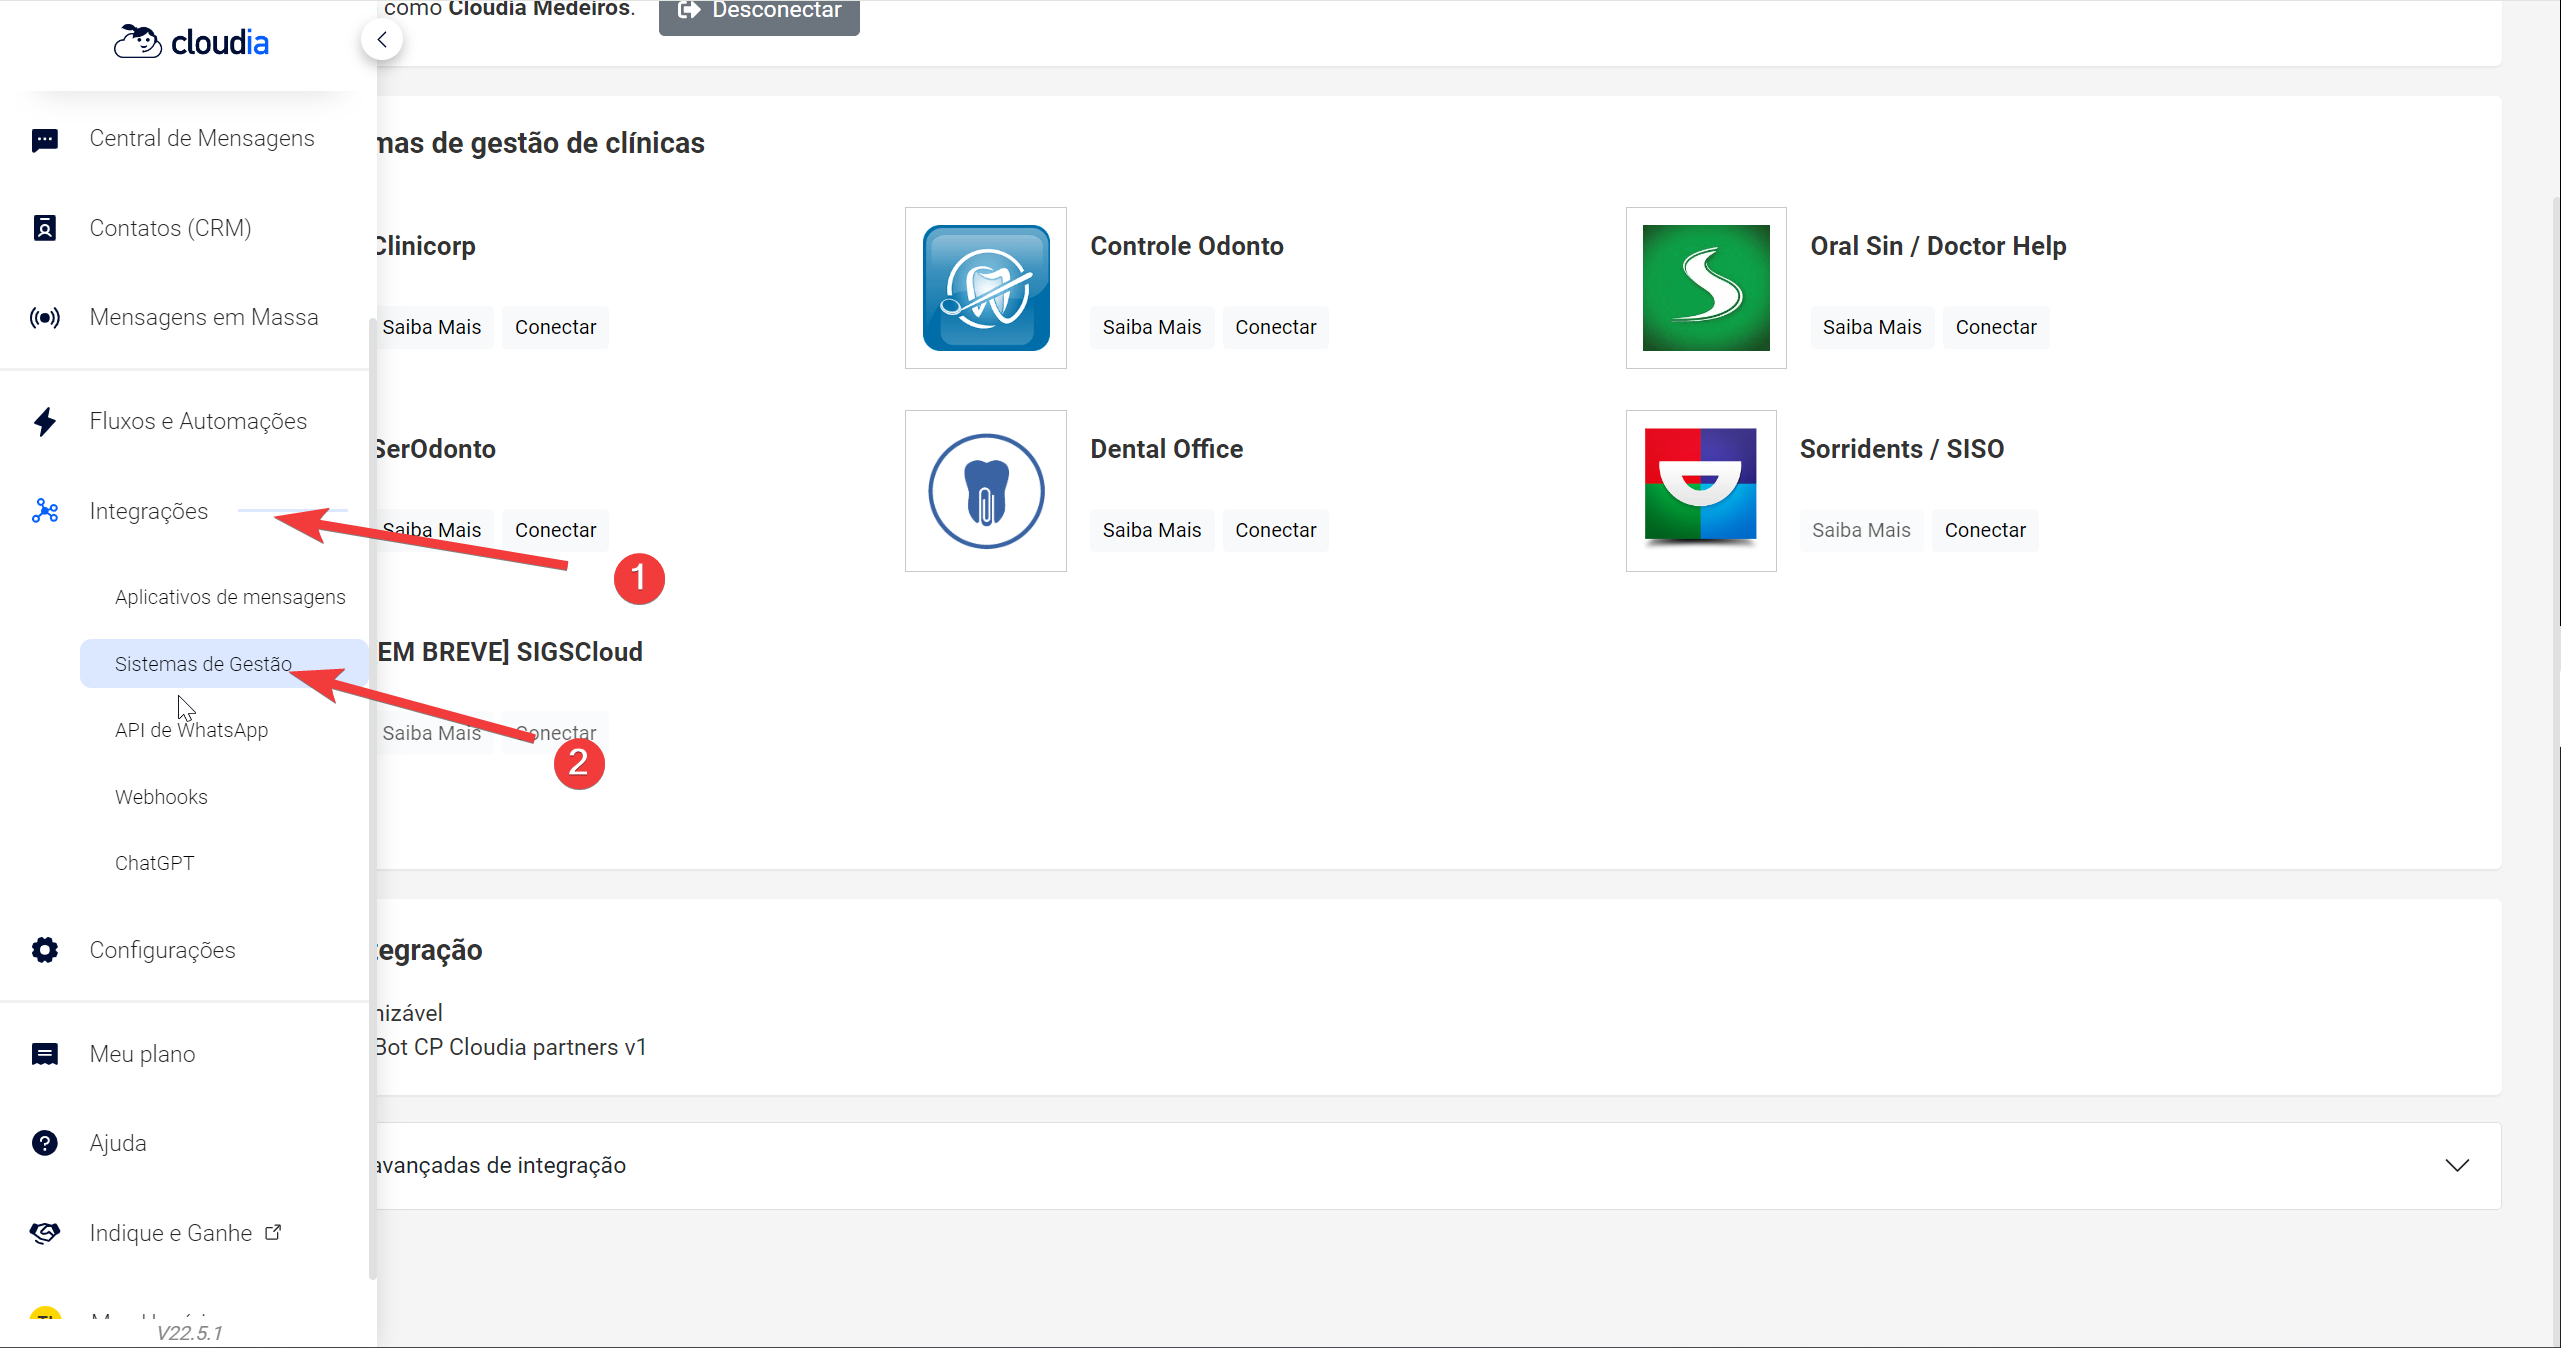
Task: Expand the avançadas de integração panel chevron
Action: 2457,1165
